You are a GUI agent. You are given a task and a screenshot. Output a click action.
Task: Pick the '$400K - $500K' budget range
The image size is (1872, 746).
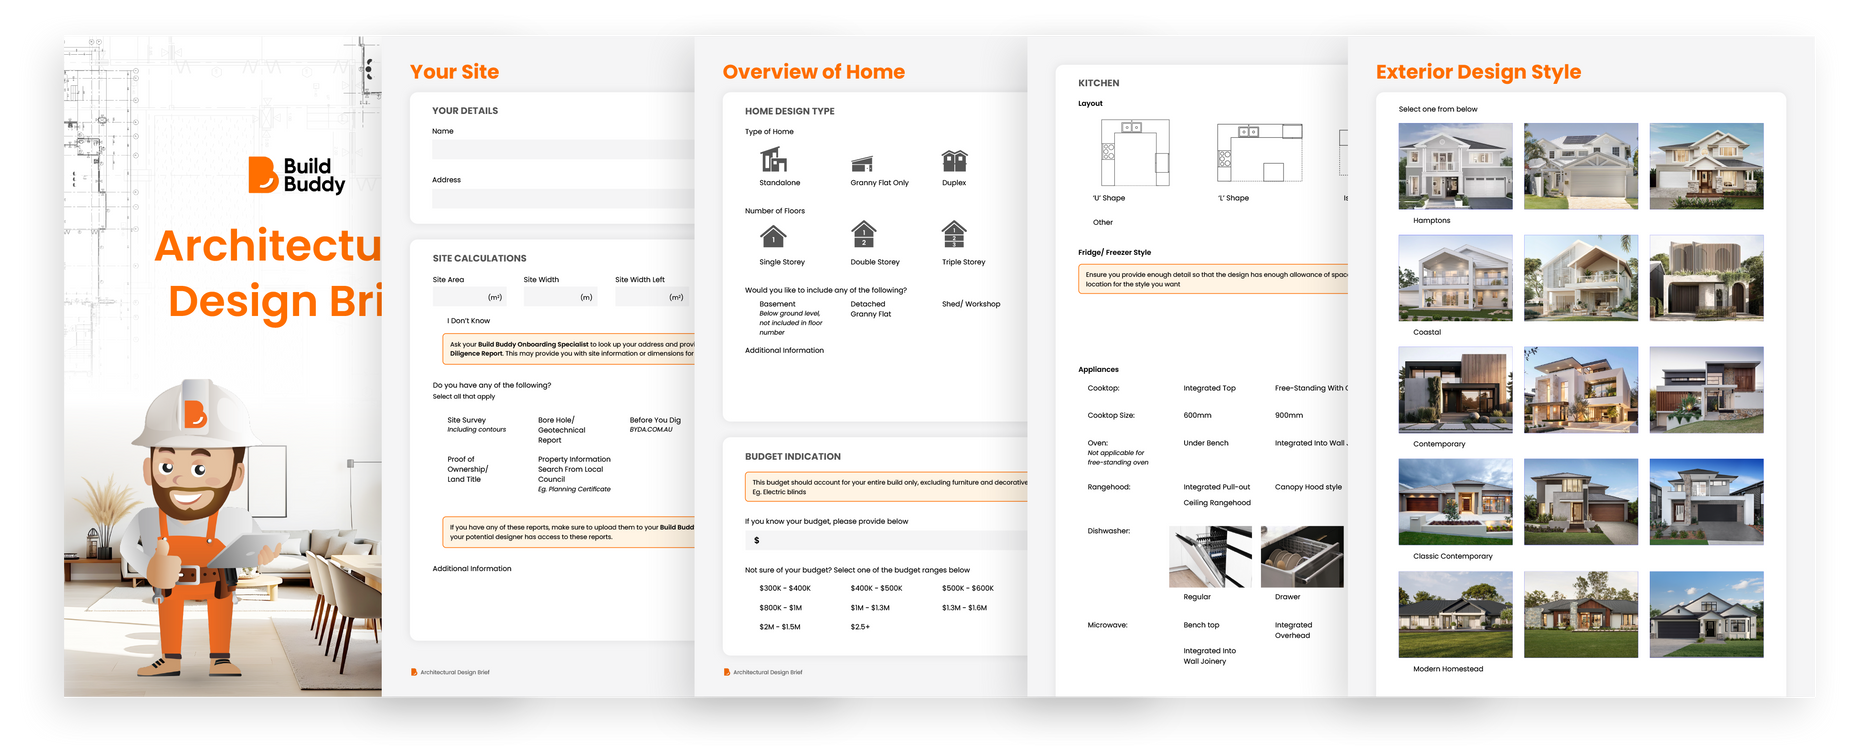point(876,588)
